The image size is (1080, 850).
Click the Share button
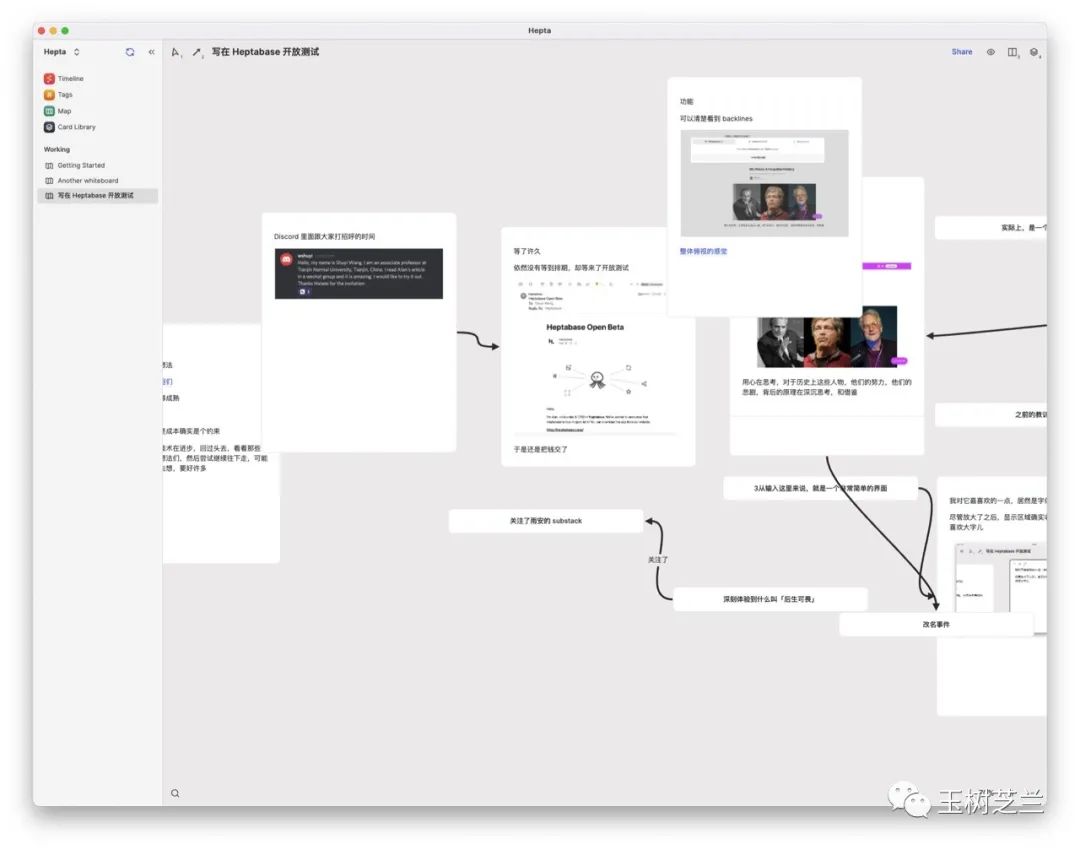tap(962, 52)
